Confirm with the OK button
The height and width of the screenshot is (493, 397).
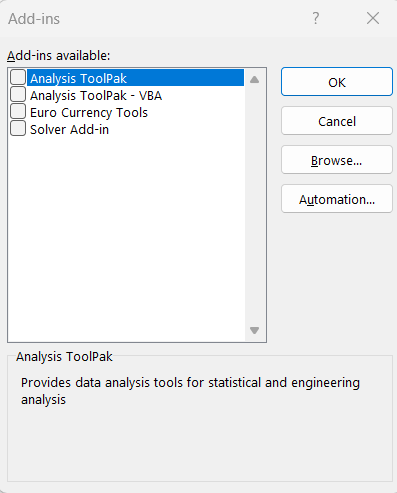[337, 82]
